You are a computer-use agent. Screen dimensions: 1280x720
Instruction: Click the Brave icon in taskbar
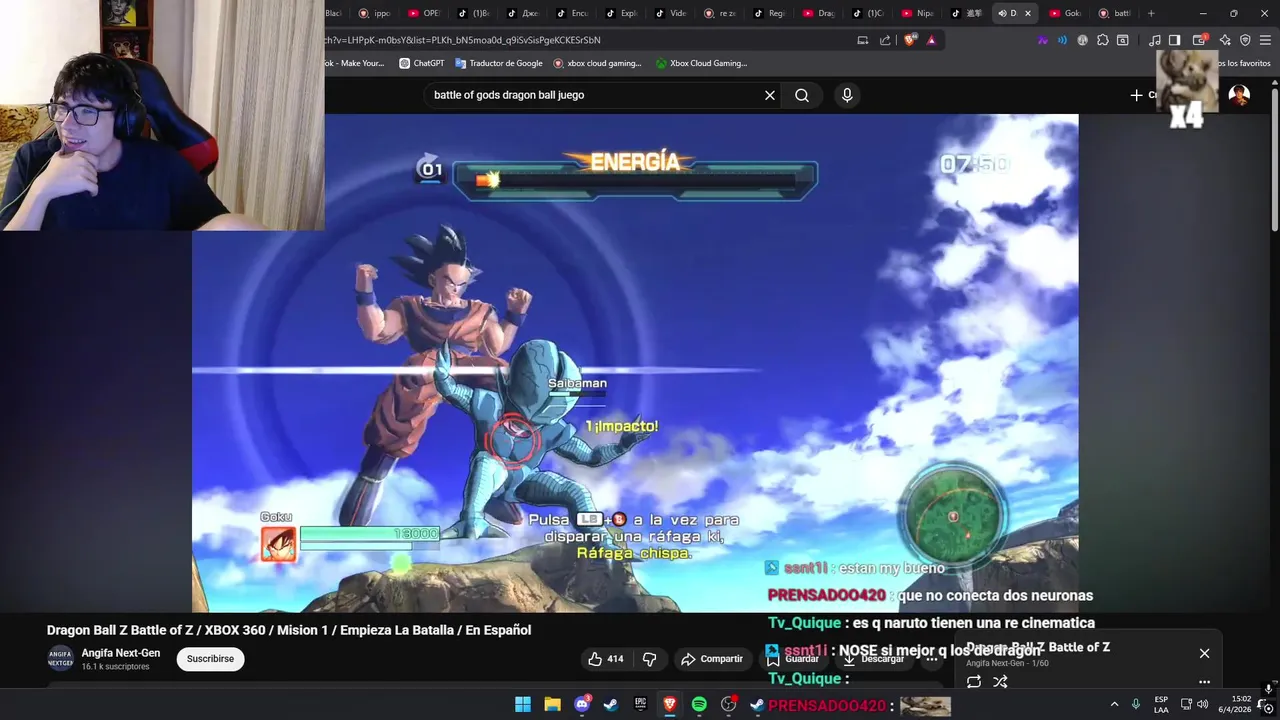click(670, 705)
